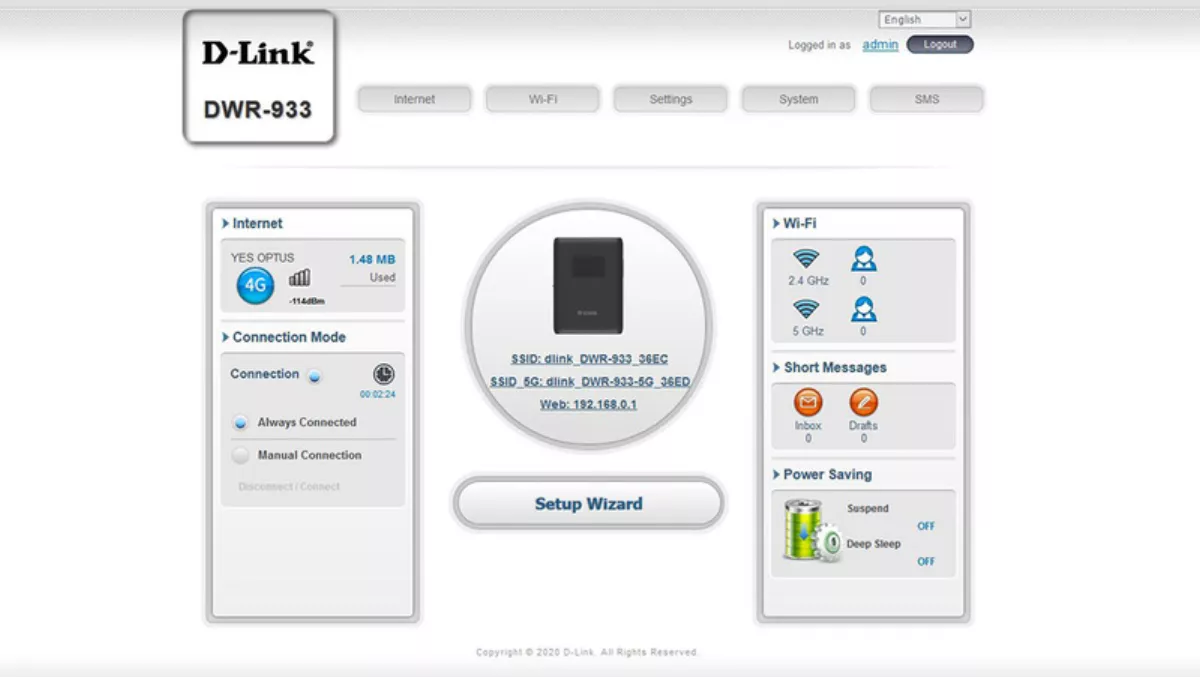Open the SMS Drafts icon
This screenshot has width=1200, height=677.
tap(863, 403)
